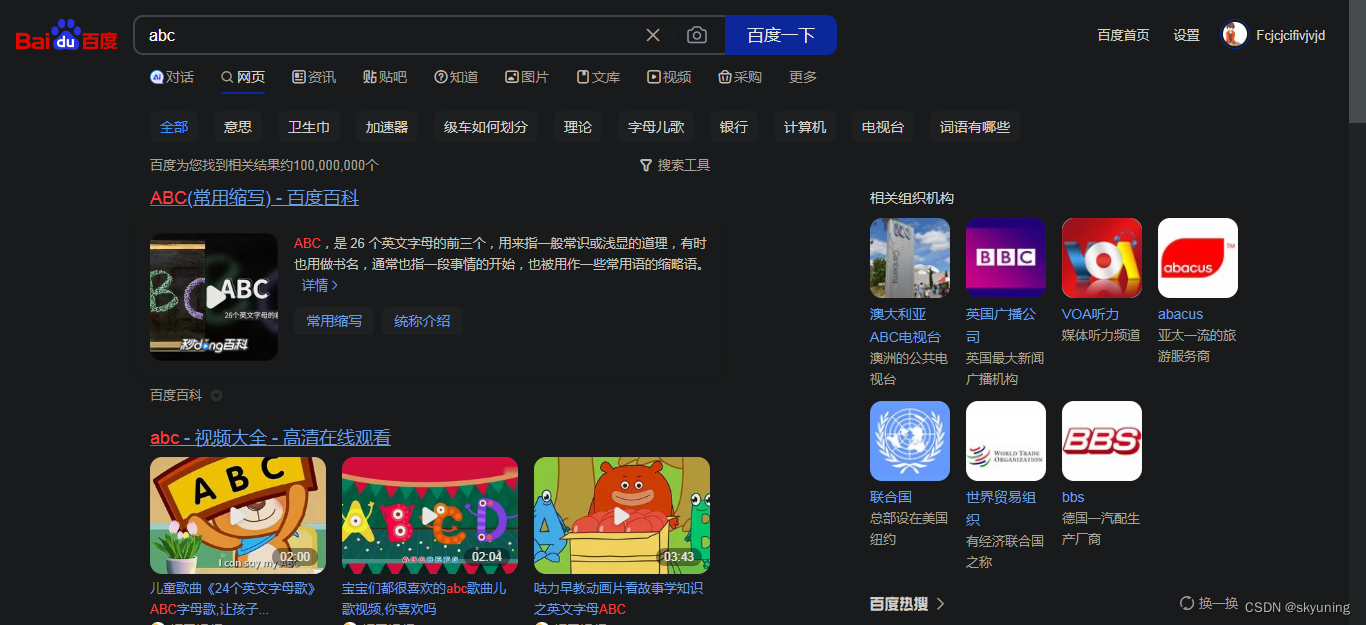Image resolution: width=1366 pixels, height=625 pixels.
Task: Open image search via camera icon
Action: click(697, 35)
